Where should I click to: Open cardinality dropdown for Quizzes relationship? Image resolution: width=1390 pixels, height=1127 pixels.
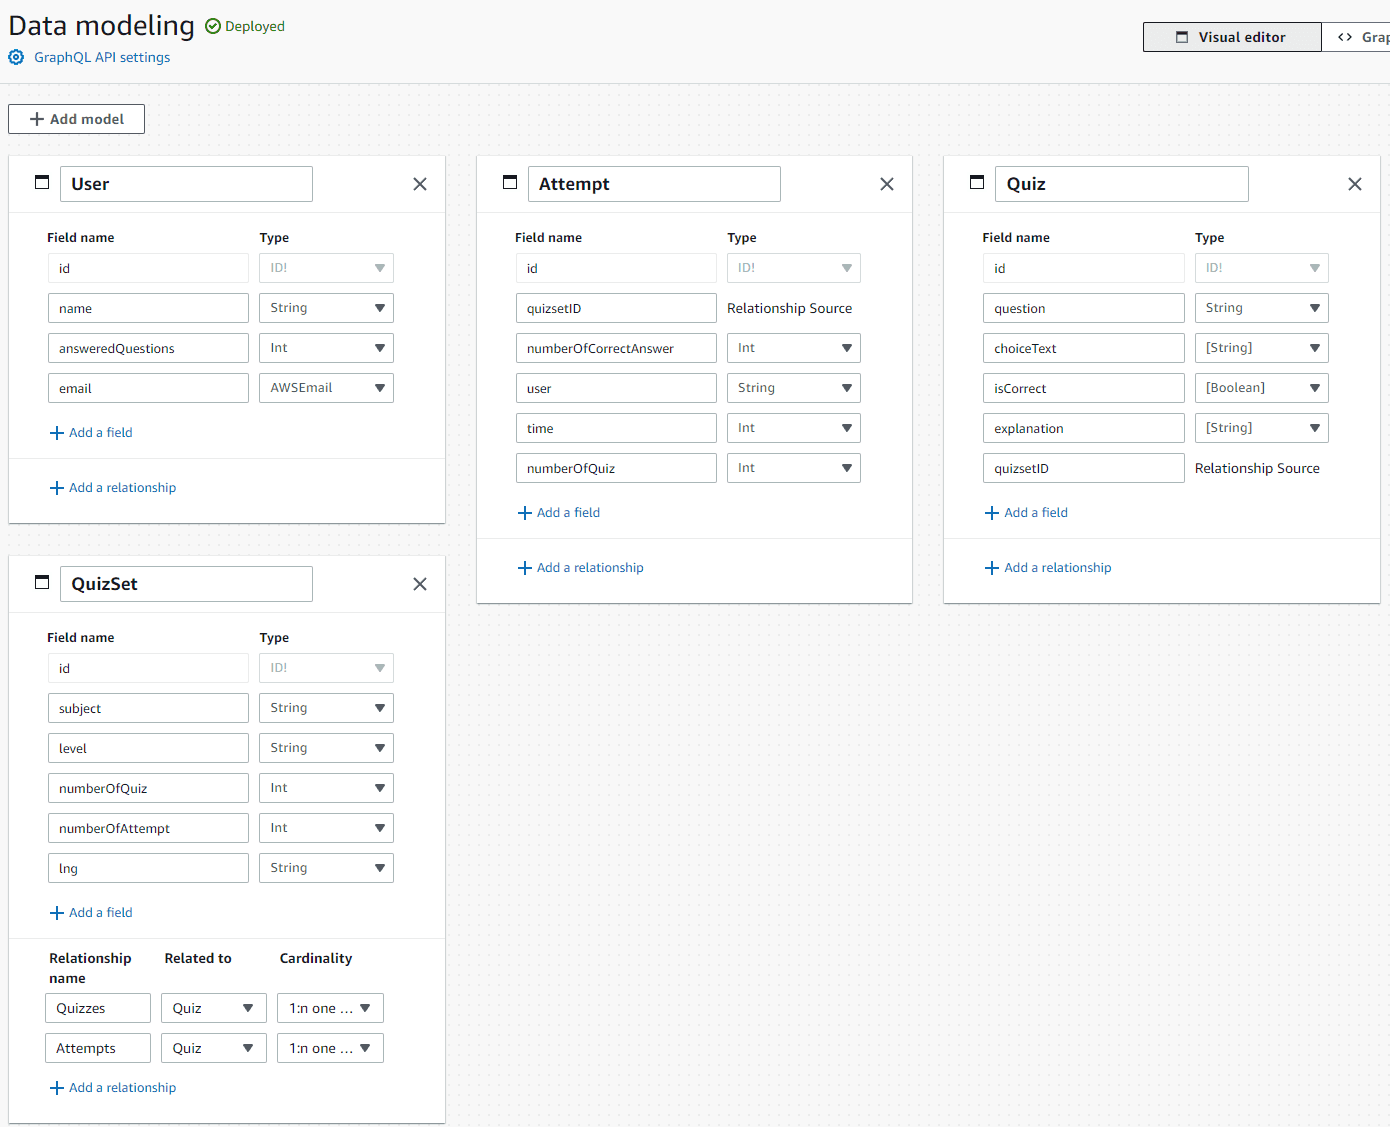pos(330,1008)
